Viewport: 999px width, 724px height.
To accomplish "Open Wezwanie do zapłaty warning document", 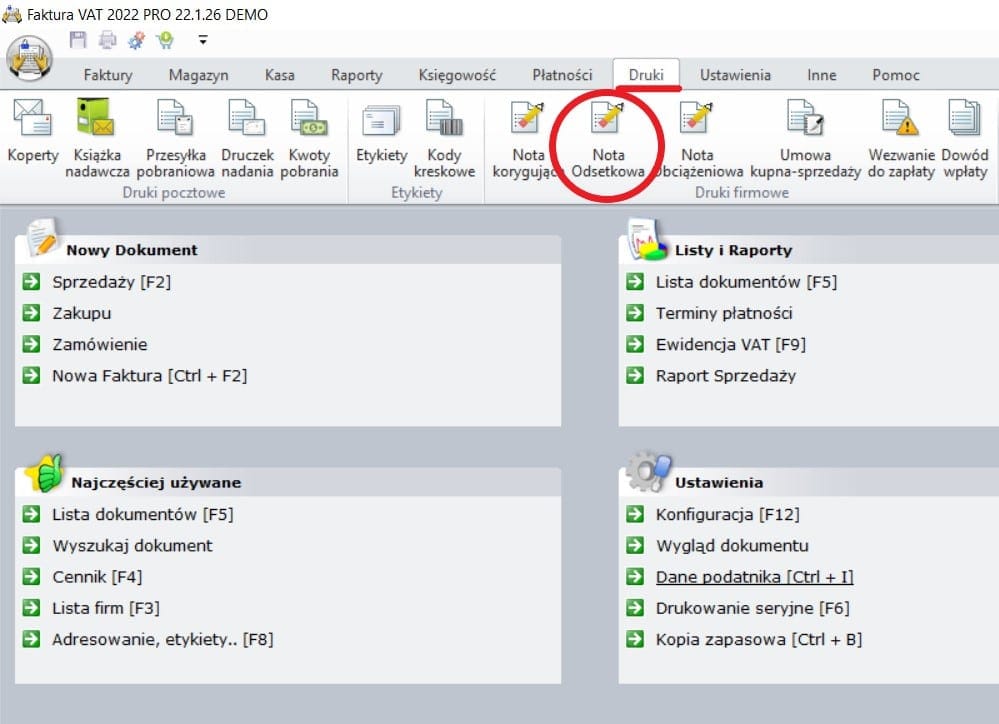I will coord(901,120).
